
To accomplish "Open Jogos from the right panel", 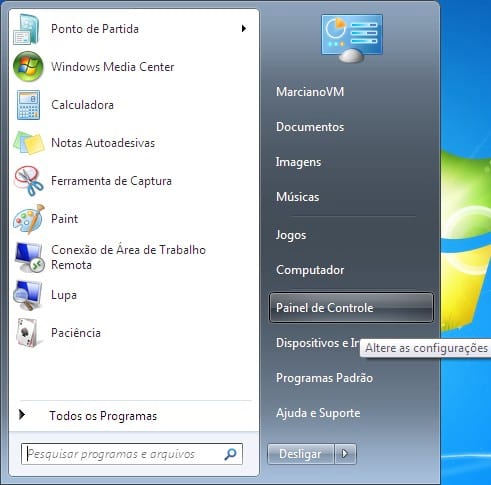I will pos(291,235).
